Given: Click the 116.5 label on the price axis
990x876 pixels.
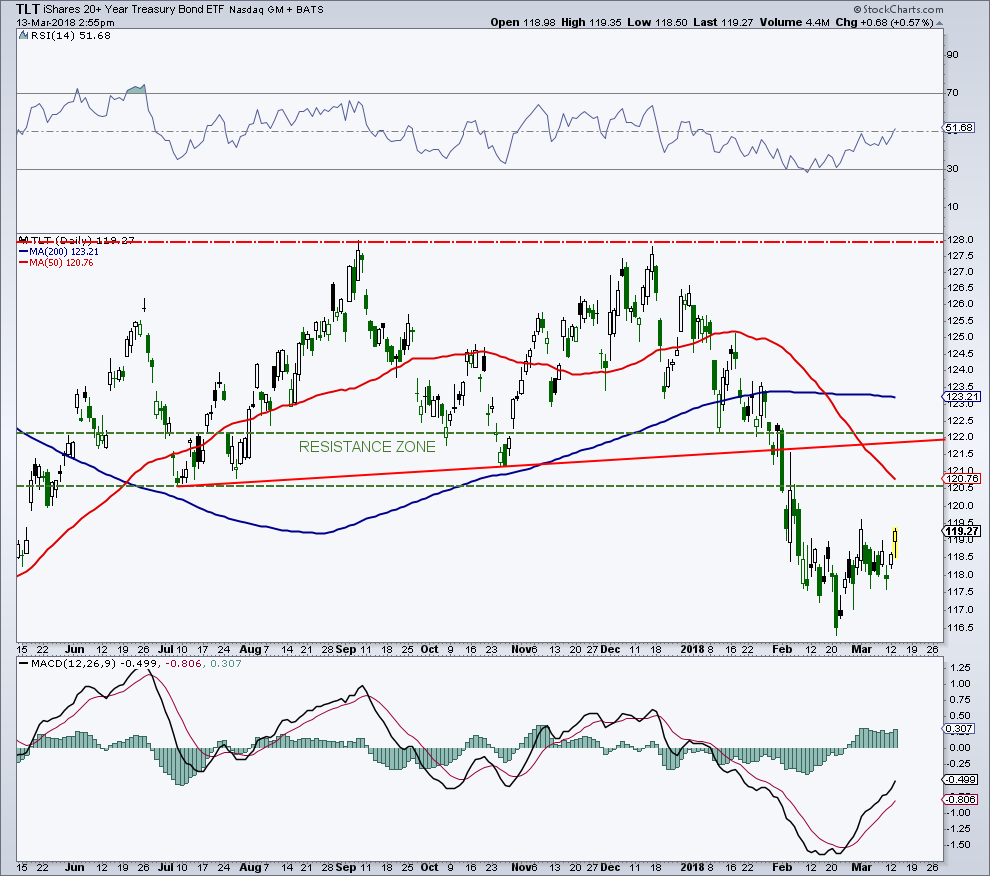Looking at the screenshot, I should pyautogui.click(x=960, y=628).
